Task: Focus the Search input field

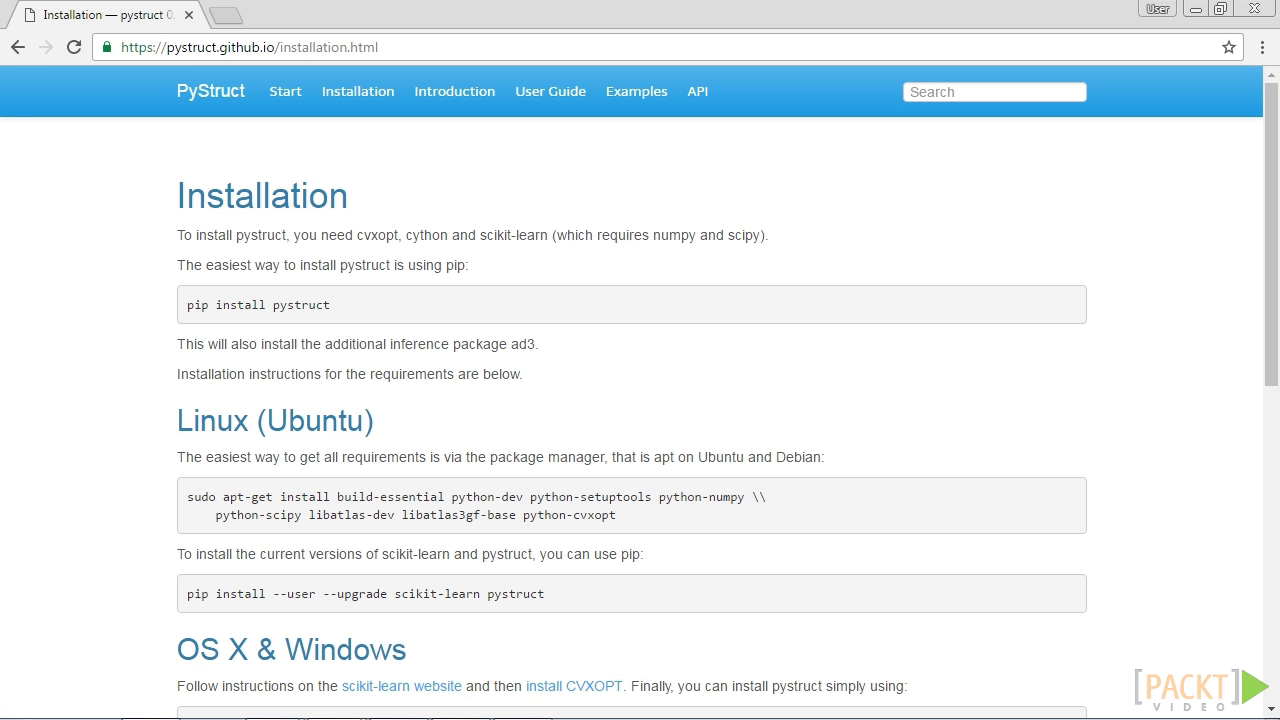Action: [994, 92]
